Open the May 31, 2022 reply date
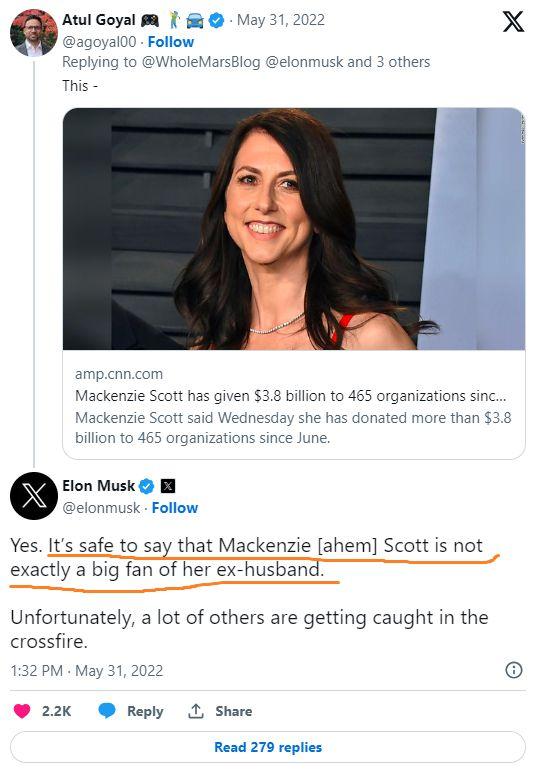538x773 pixels. pos(281,20)
